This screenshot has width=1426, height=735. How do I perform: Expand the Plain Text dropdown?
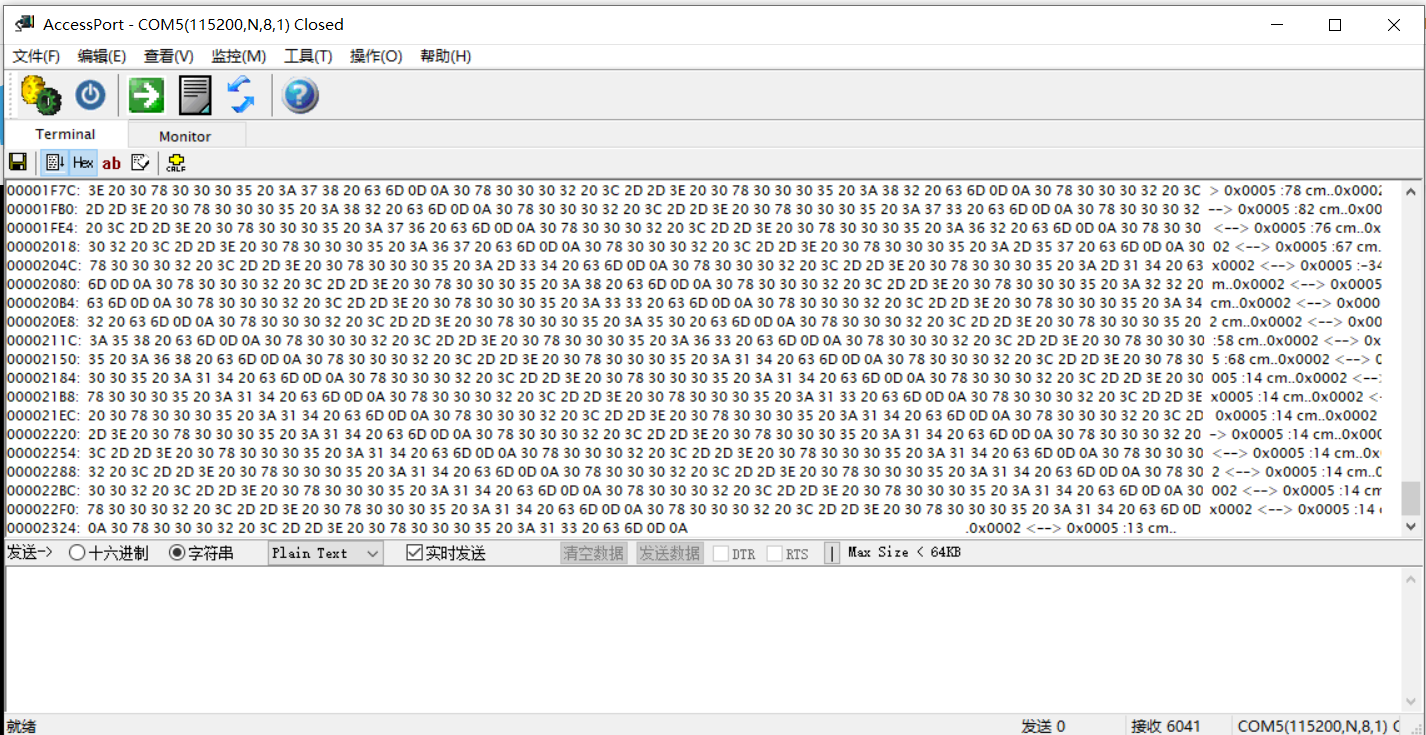[372, 553]
